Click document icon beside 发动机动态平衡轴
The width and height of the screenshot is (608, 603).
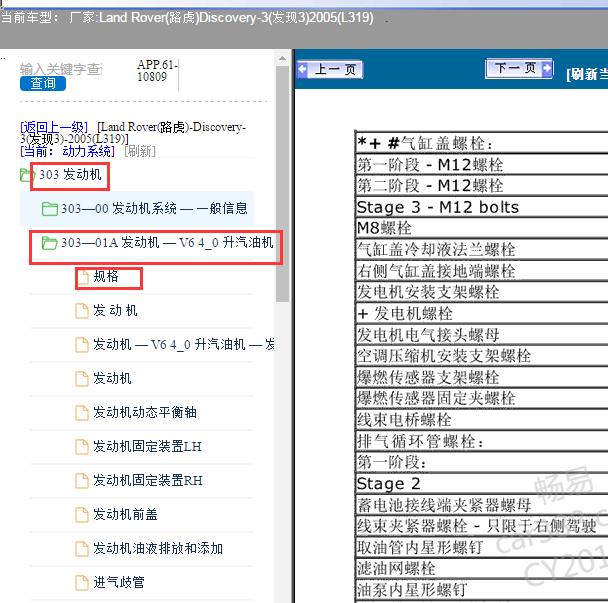coord(82,413)
